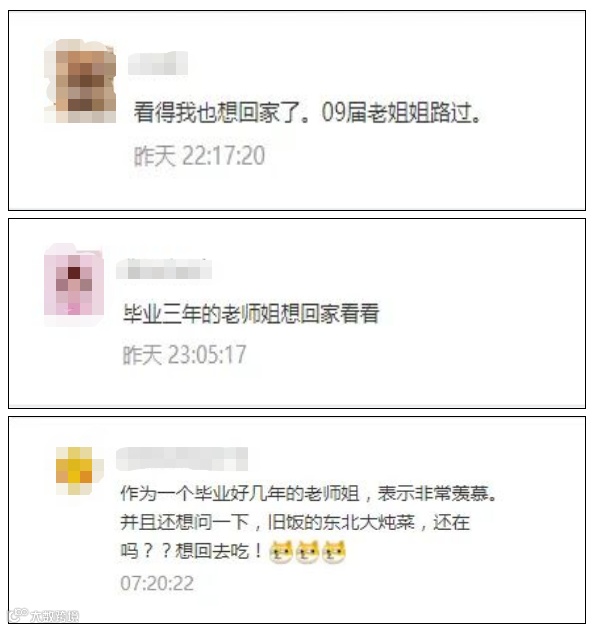This screenshot has height=629, width=595.
Task: Open the brown pixelated avatar of first commenter
Action: click(80, 81)
